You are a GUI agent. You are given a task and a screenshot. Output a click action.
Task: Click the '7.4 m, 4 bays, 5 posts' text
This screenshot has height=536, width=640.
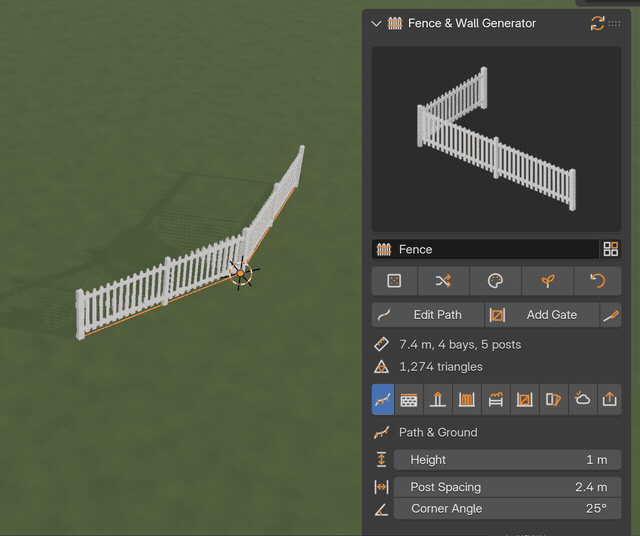tap(460, 345)
